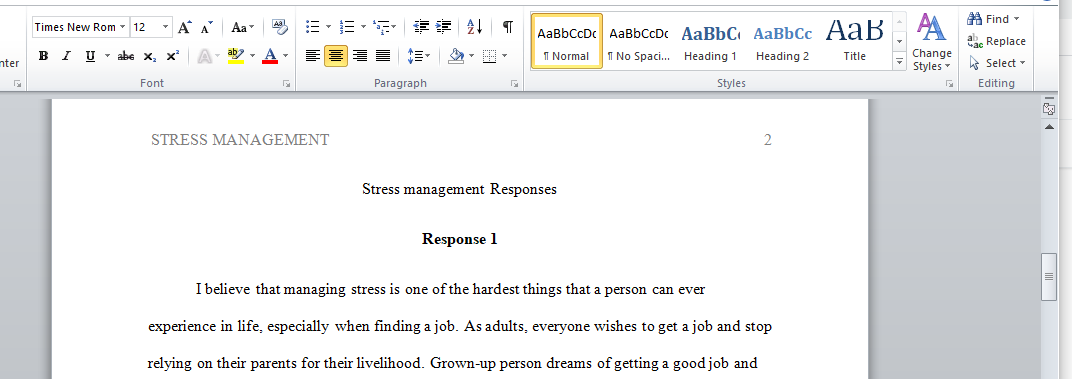Justify the text
Image resolution: width=1072 pixels, height=379 pixels.
pyautogui.click(x=383, y=56)
